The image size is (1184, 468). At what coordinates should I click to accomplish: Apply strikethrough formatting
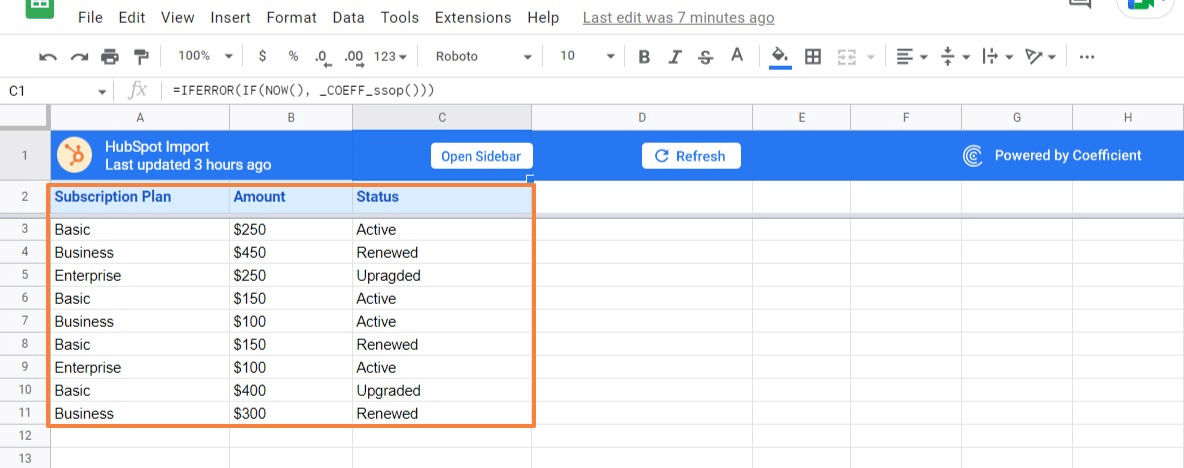[707, 57]
